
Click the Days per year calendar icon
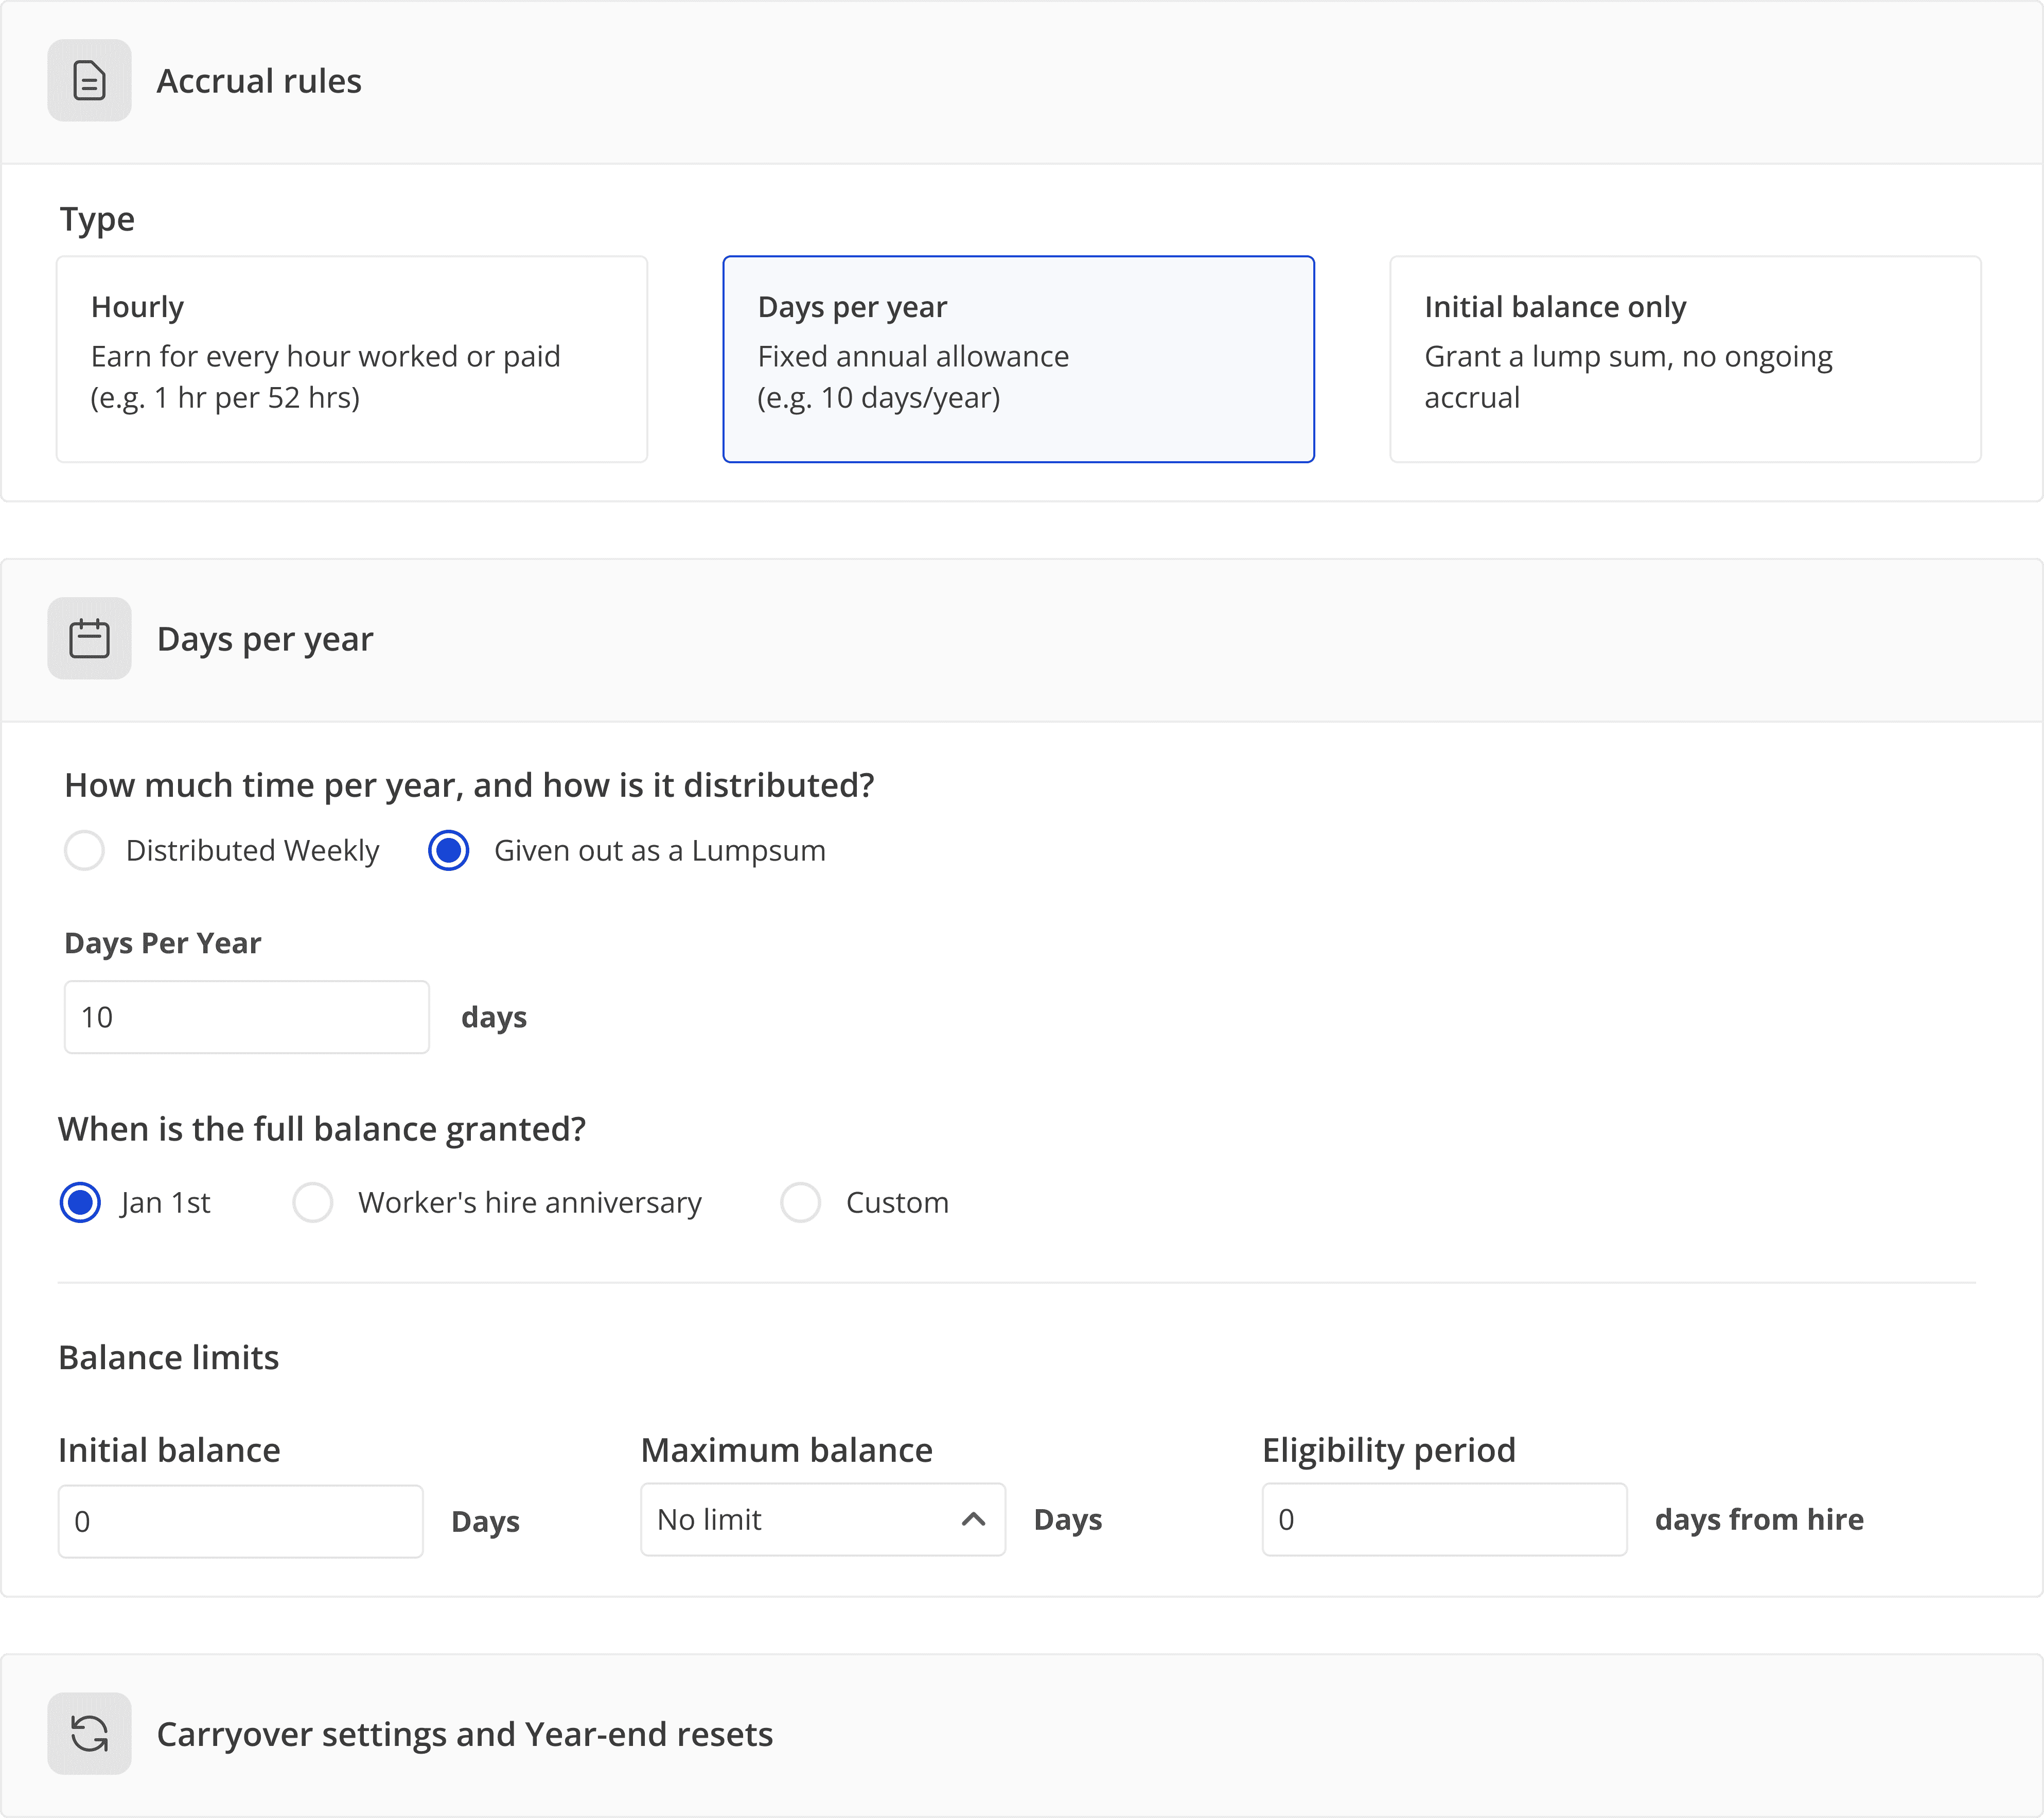tap(89, 638)
